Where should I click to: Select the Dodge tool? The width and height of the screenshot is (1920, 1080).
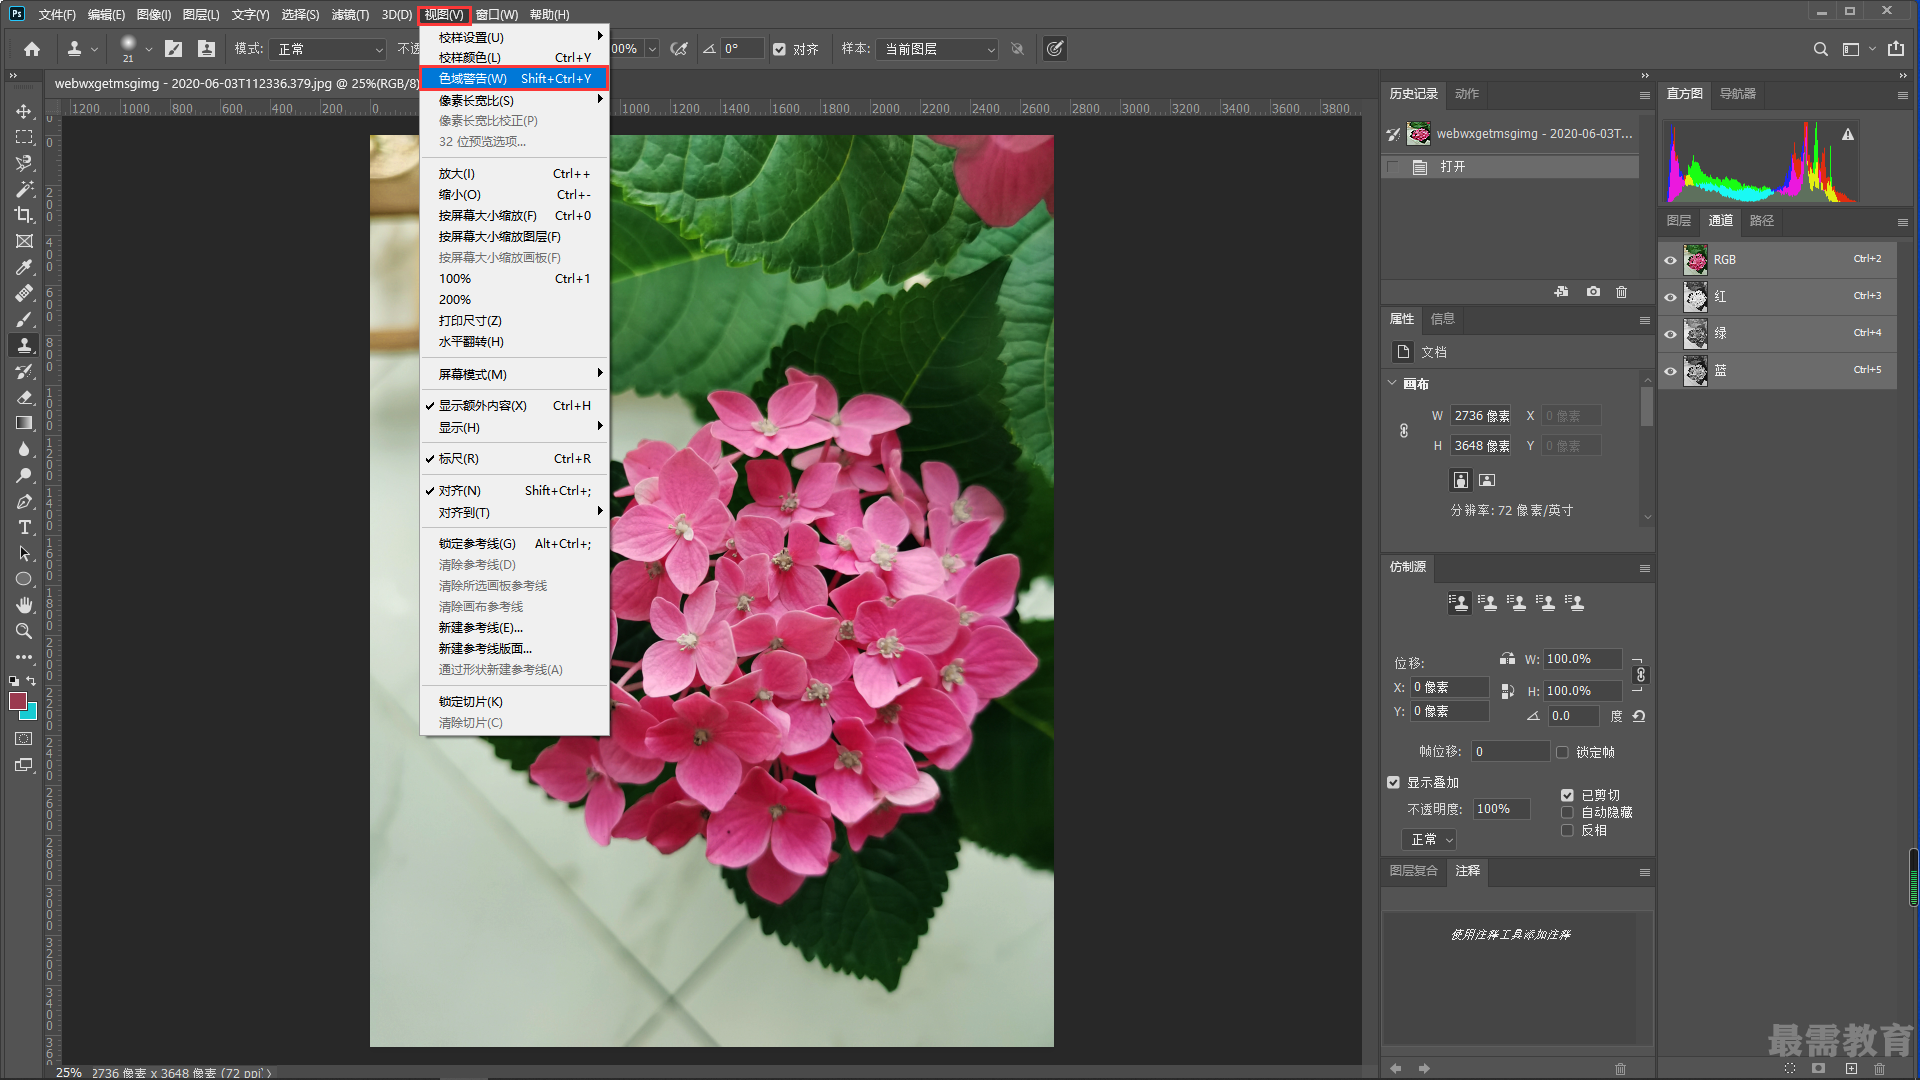(24, 475)
